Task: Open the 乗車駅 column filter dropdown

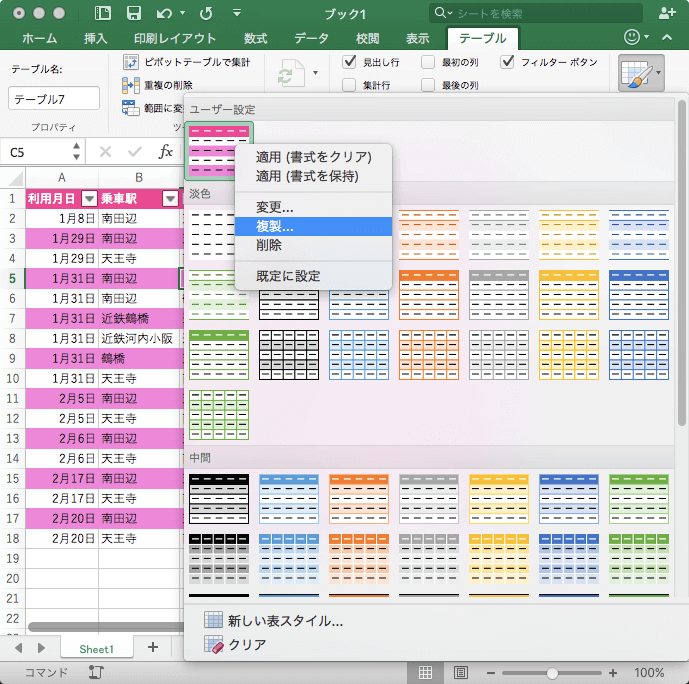Action: 170,198
